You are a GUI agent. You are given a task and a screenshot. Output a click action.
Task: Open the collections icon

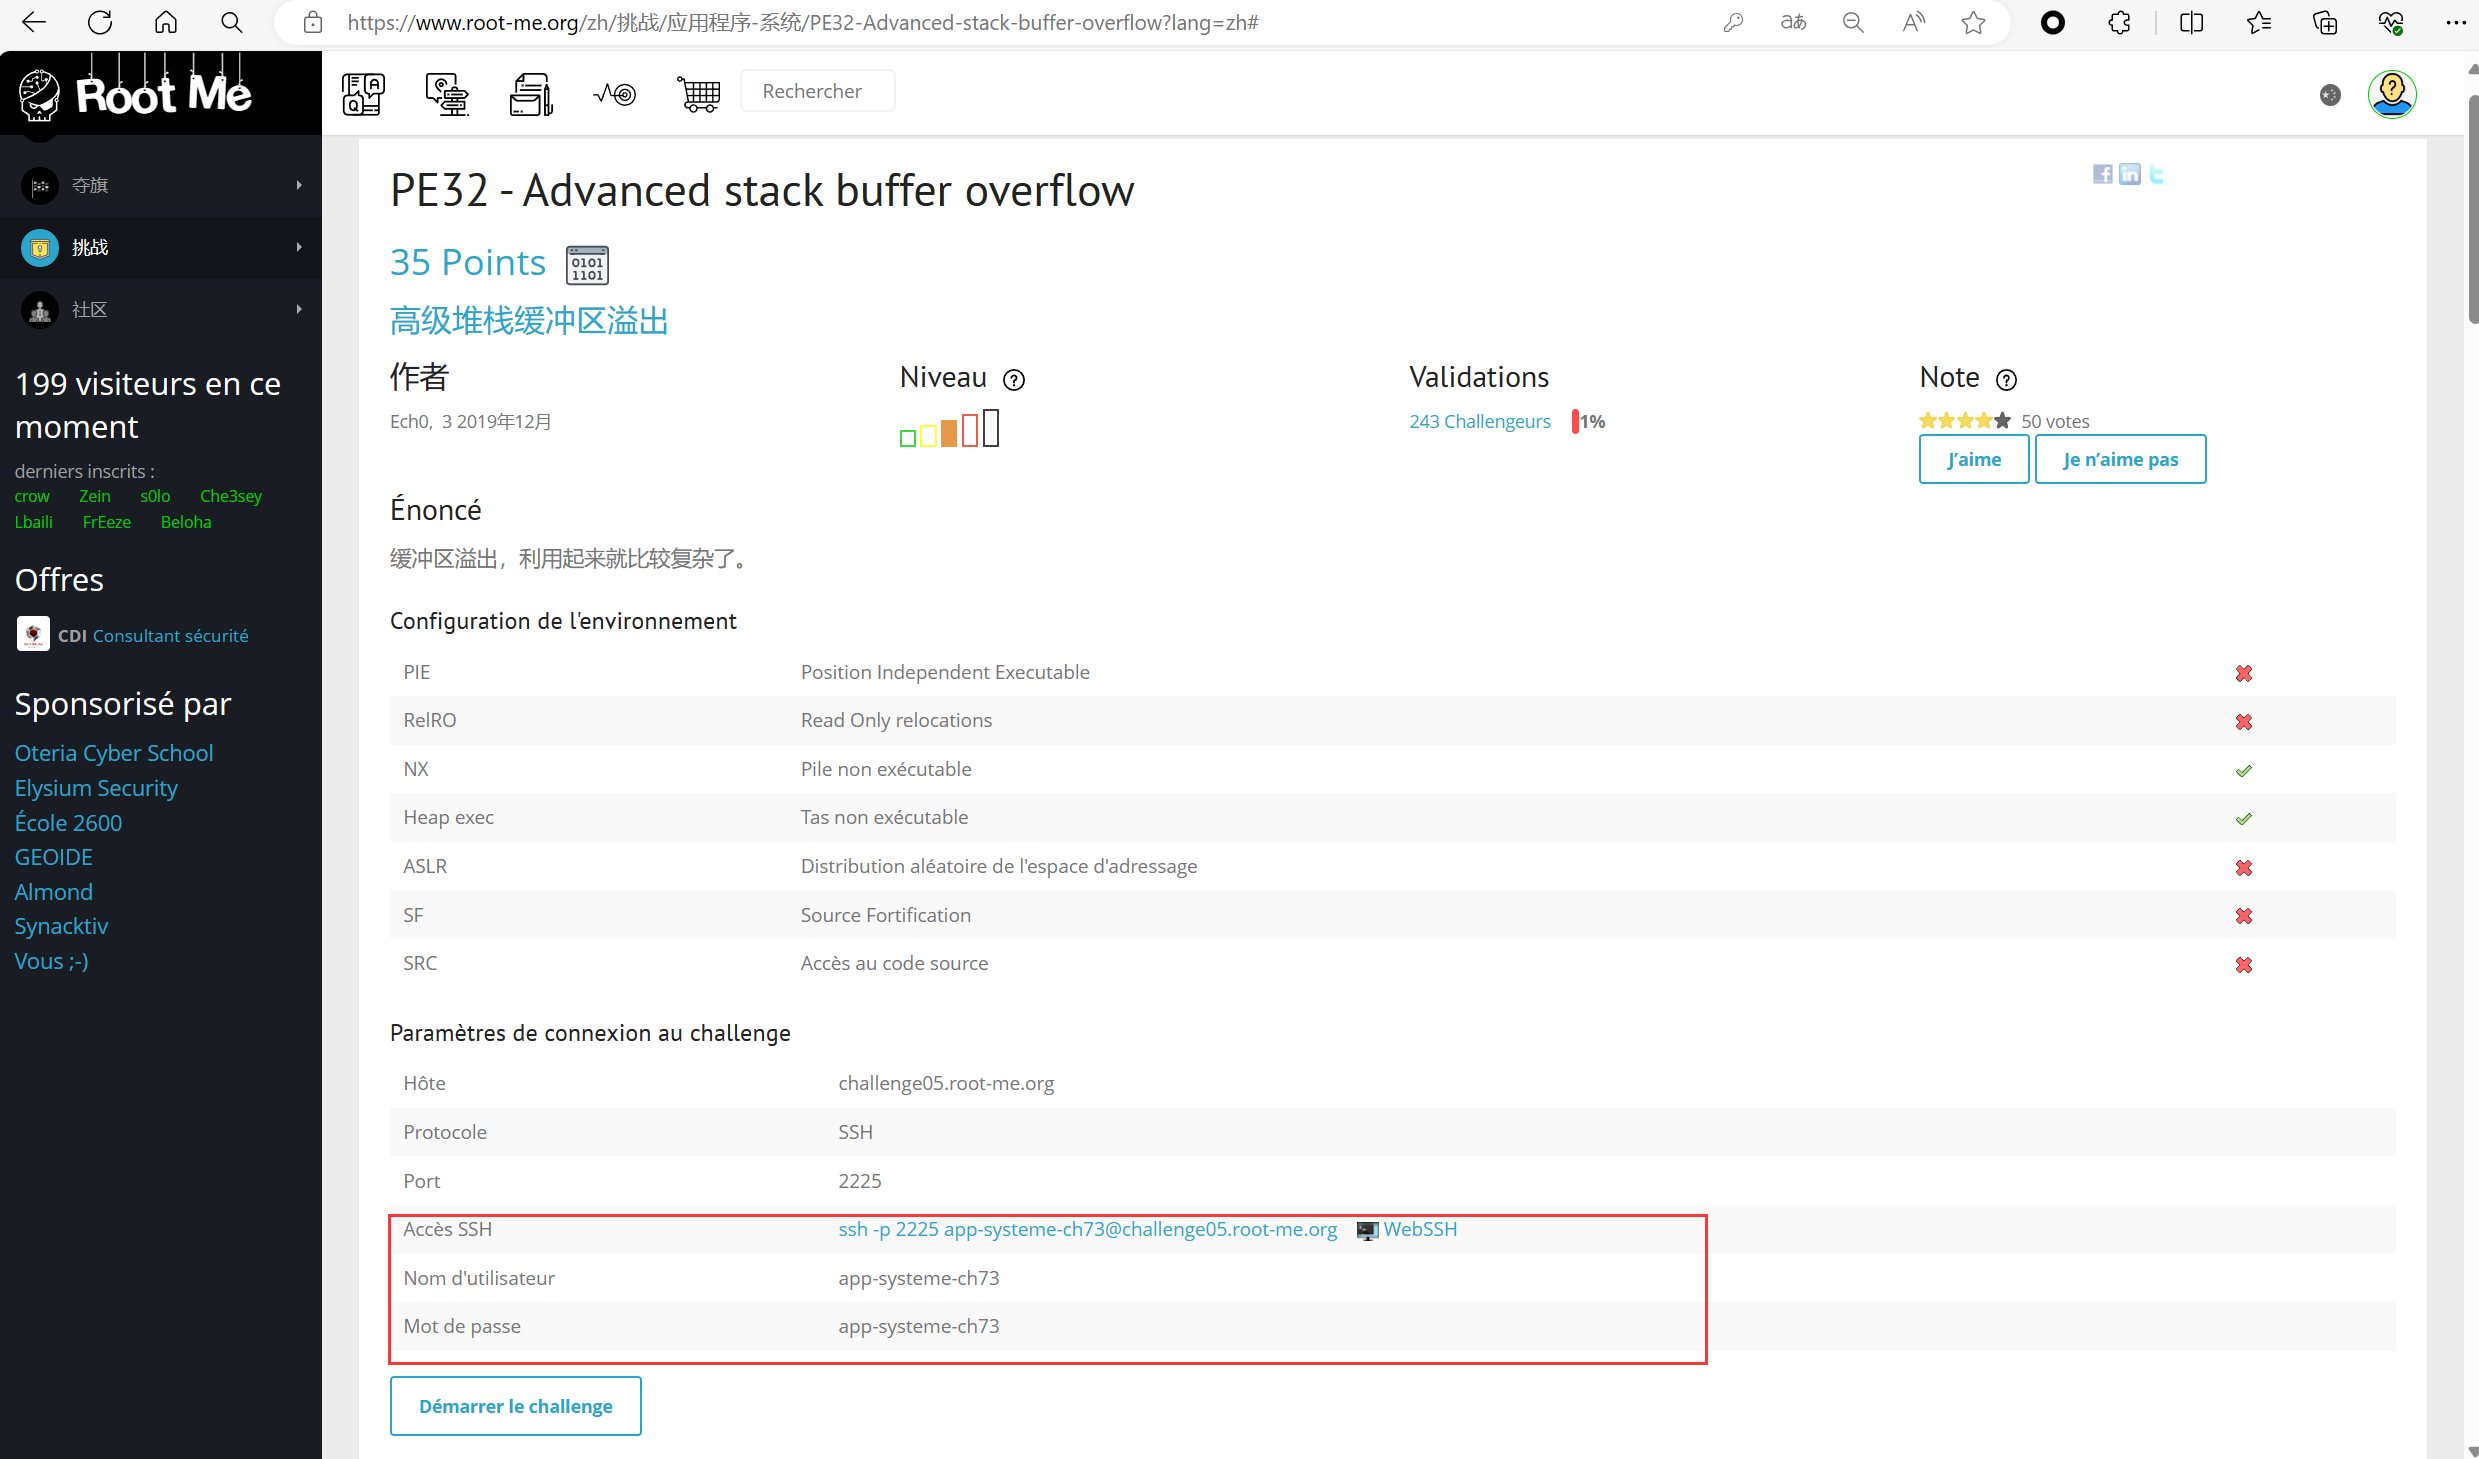coord(2324,22)
